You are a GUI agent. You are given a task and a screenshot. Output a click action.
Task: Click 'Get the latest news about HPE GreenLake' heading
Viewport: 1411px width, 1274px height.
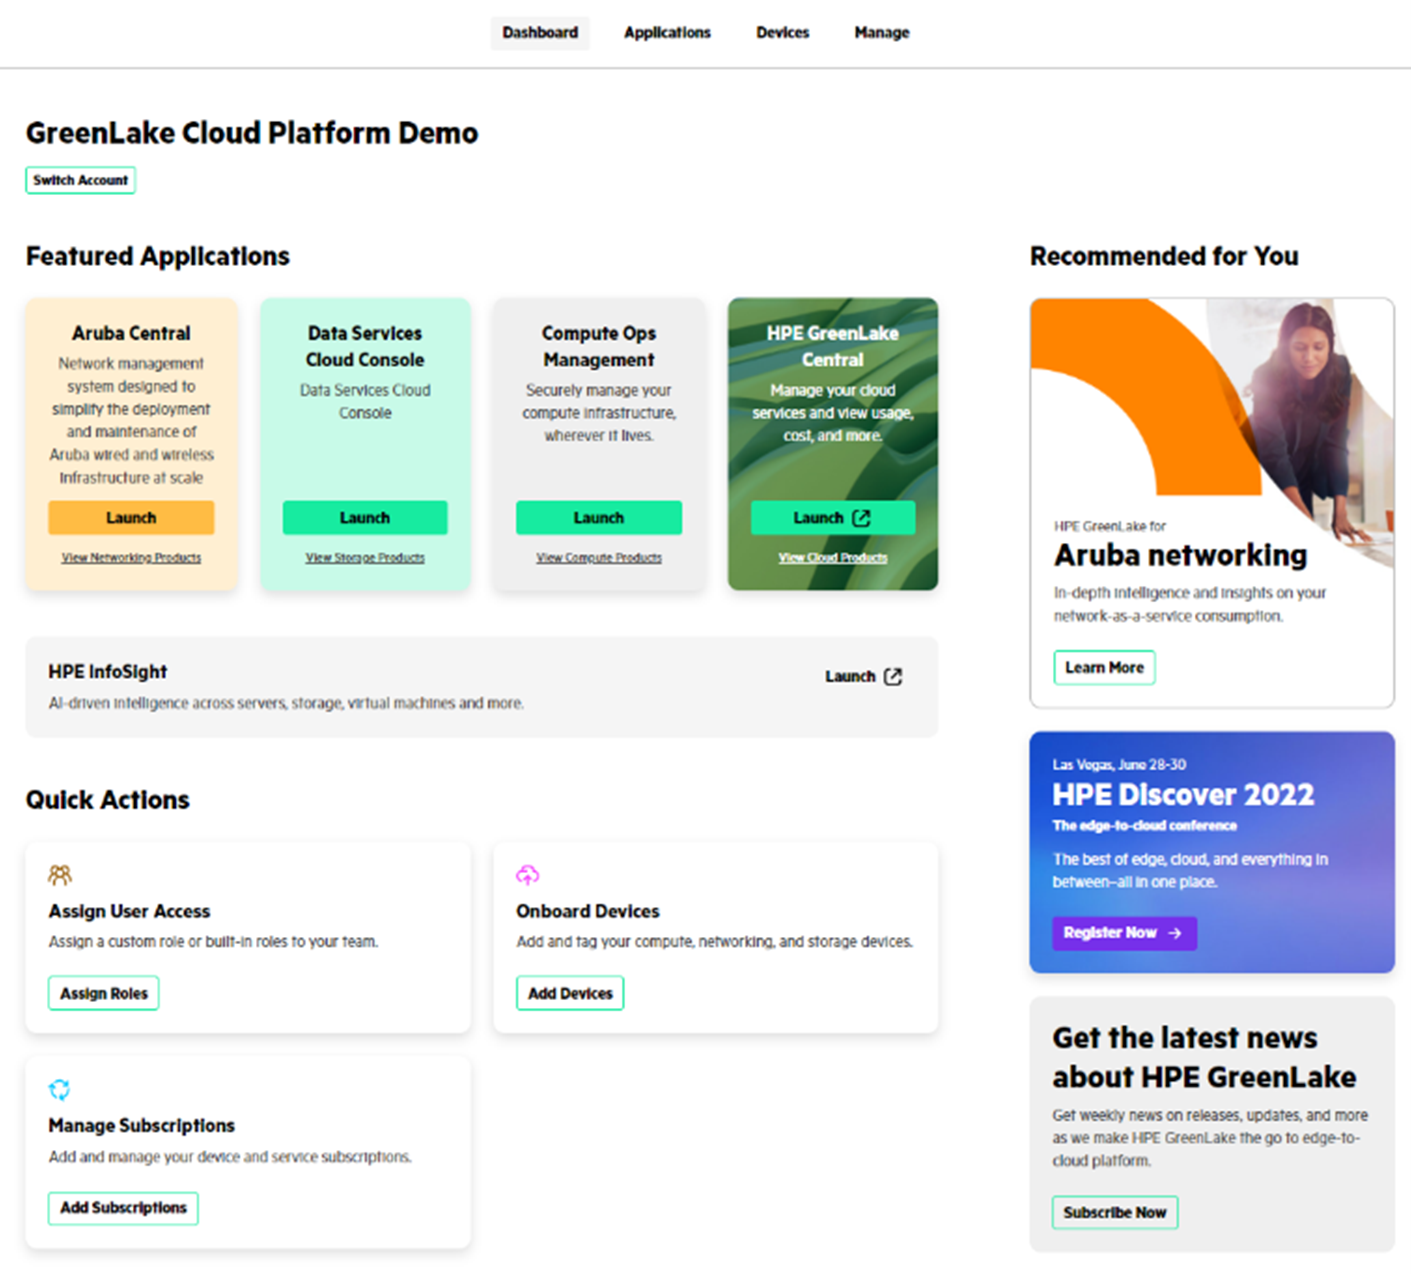coord(1204,1057)
